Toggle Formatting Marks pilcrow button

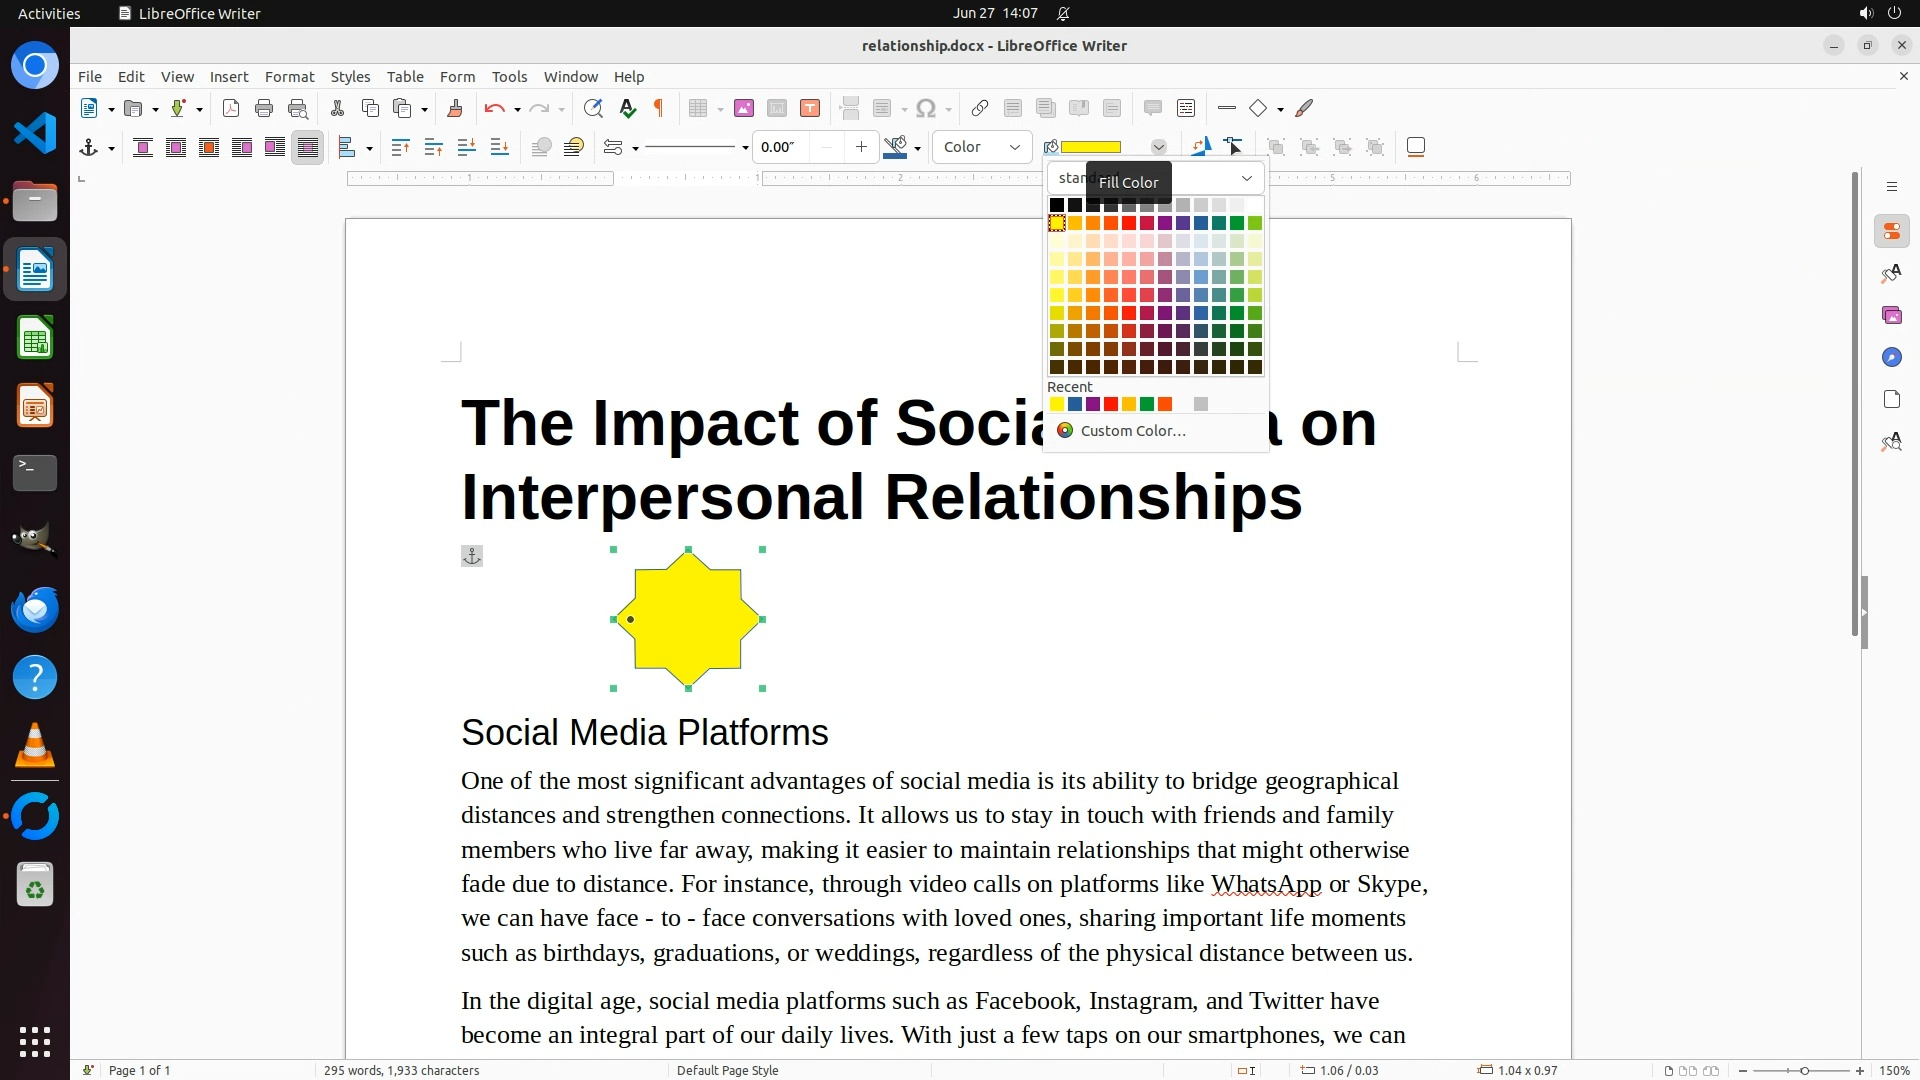point(659,108)
